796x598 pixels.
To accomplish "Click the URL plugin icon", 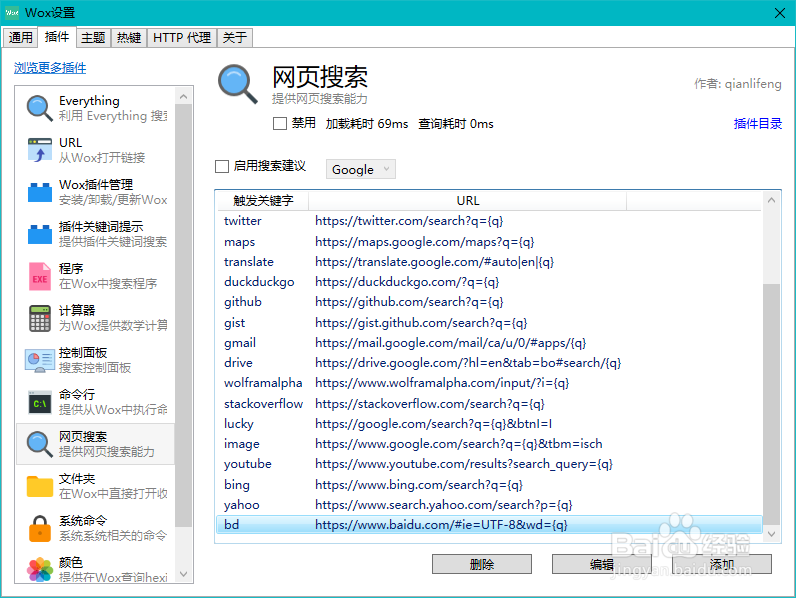I will click(40, 150).
